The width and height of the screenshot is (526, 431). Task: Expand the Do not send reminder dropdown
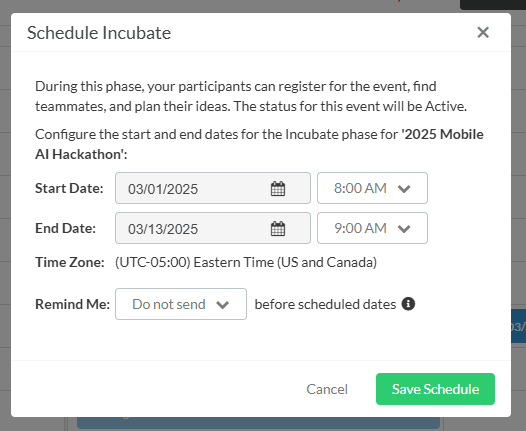[181, 304]
